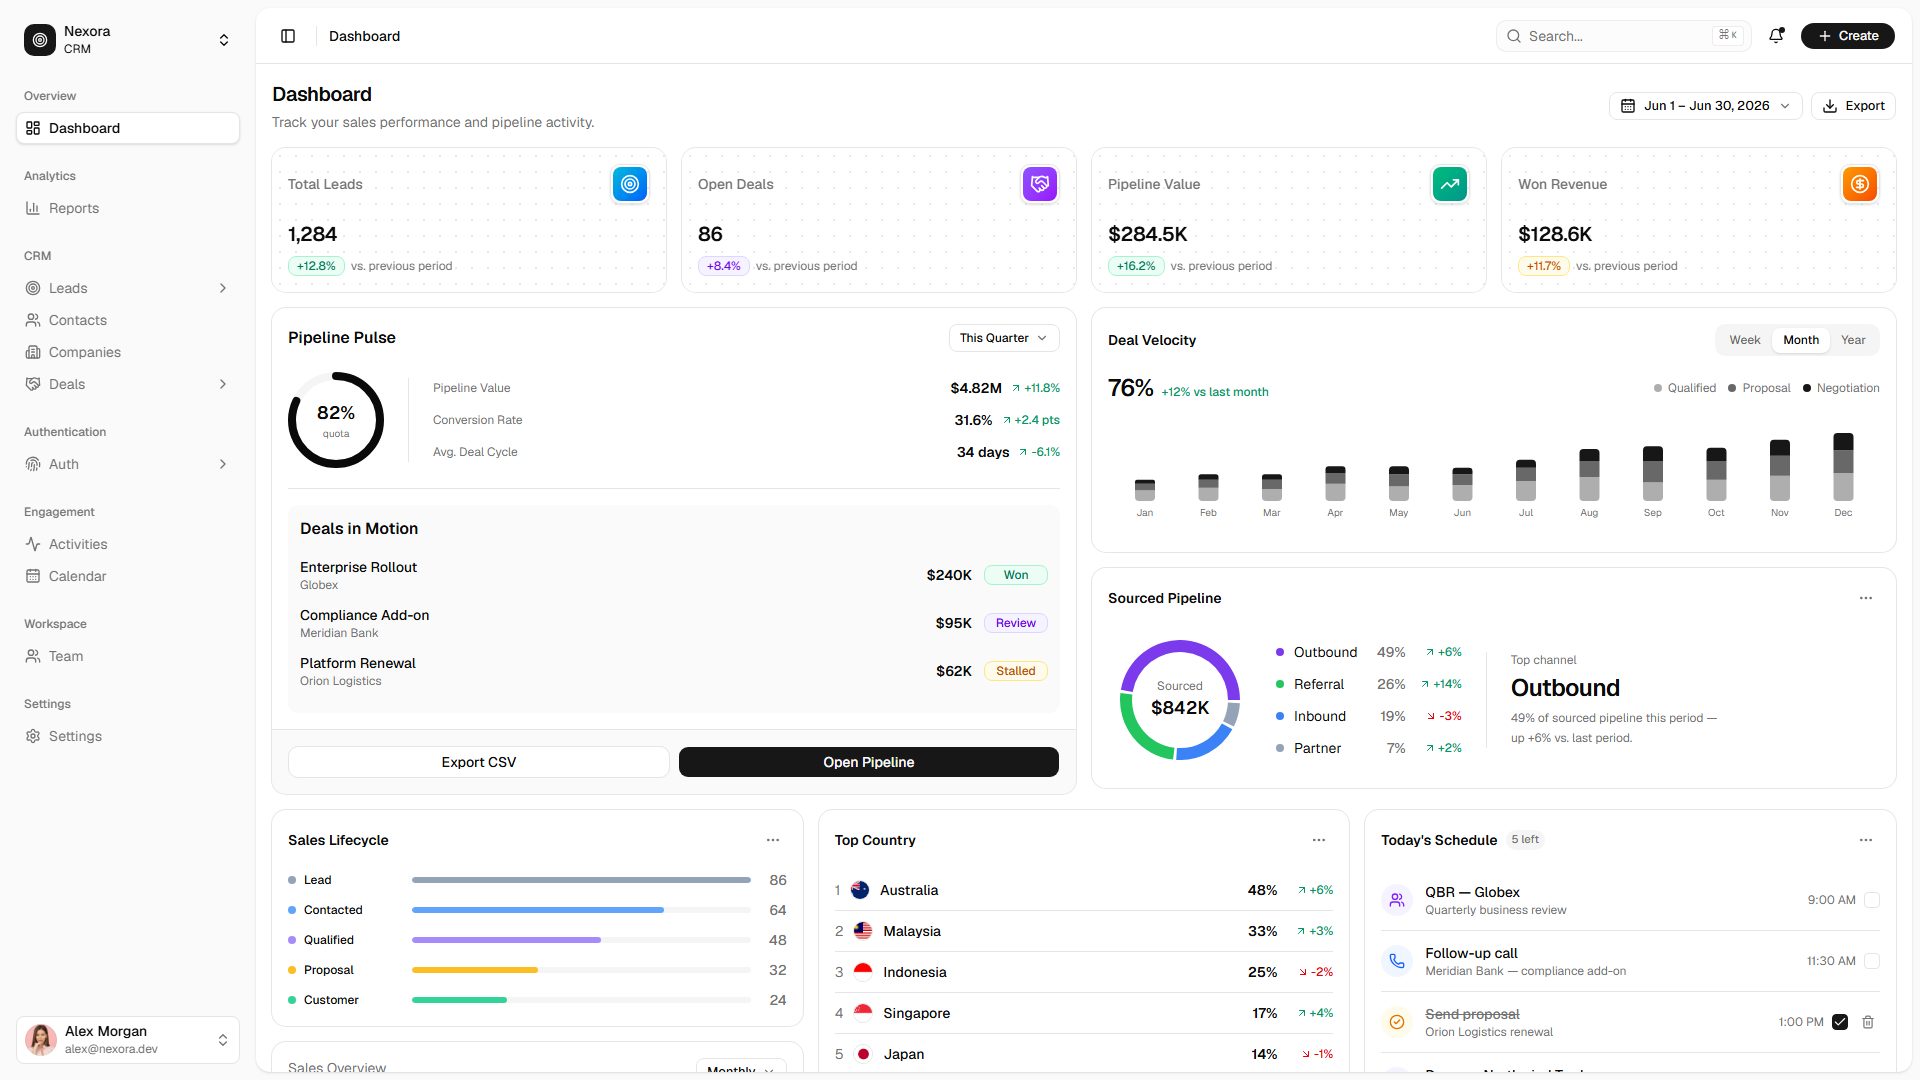Click the Open Deals handshake icon
This screenshot has width=1920, height=1080.
[1040, 184]
